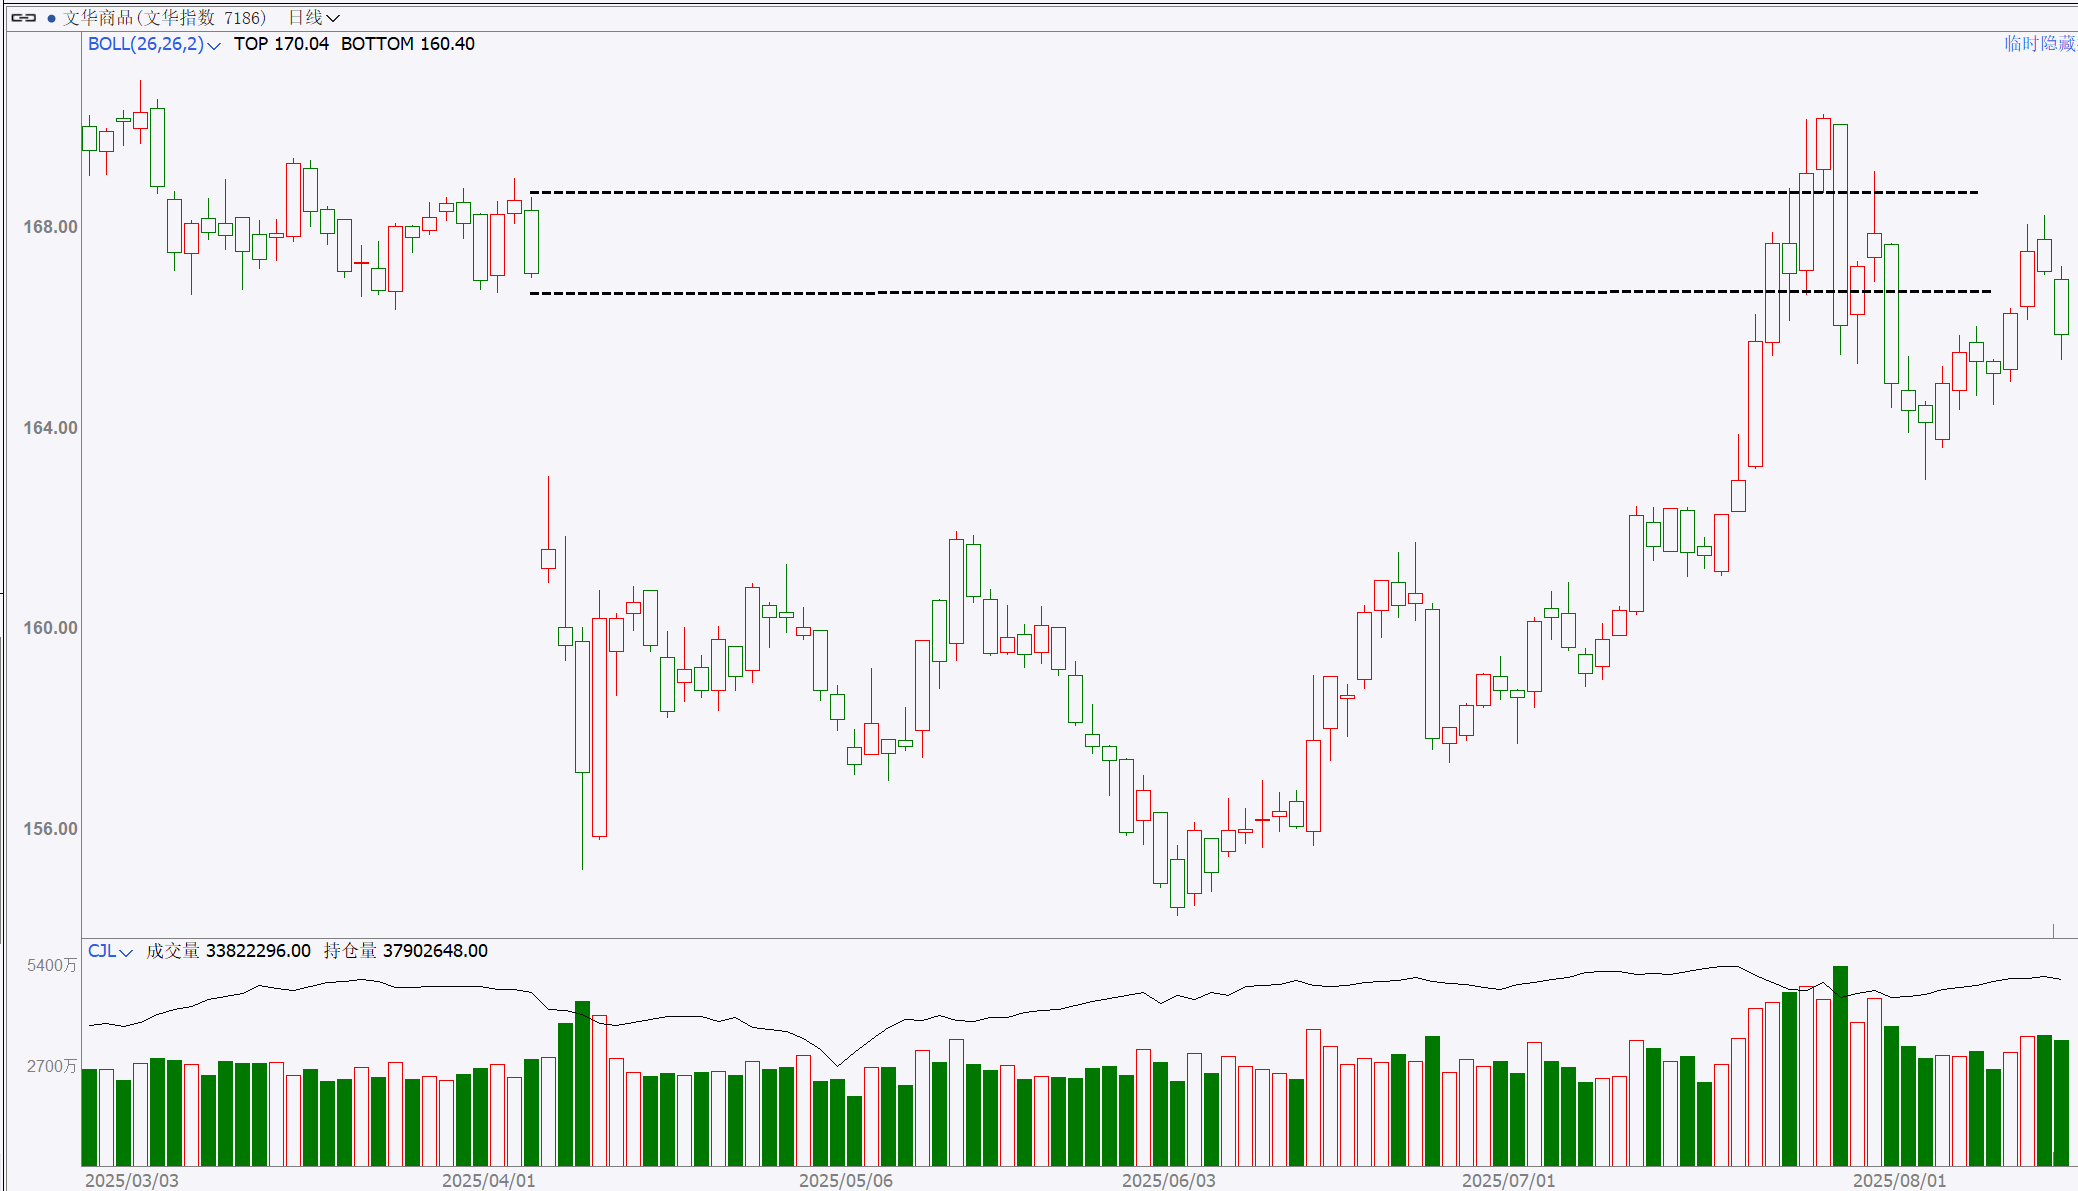The image size is (2078, 1191).
Task: Click the title 文华商品(文华指数 7186)
Action: pos(165,18)
